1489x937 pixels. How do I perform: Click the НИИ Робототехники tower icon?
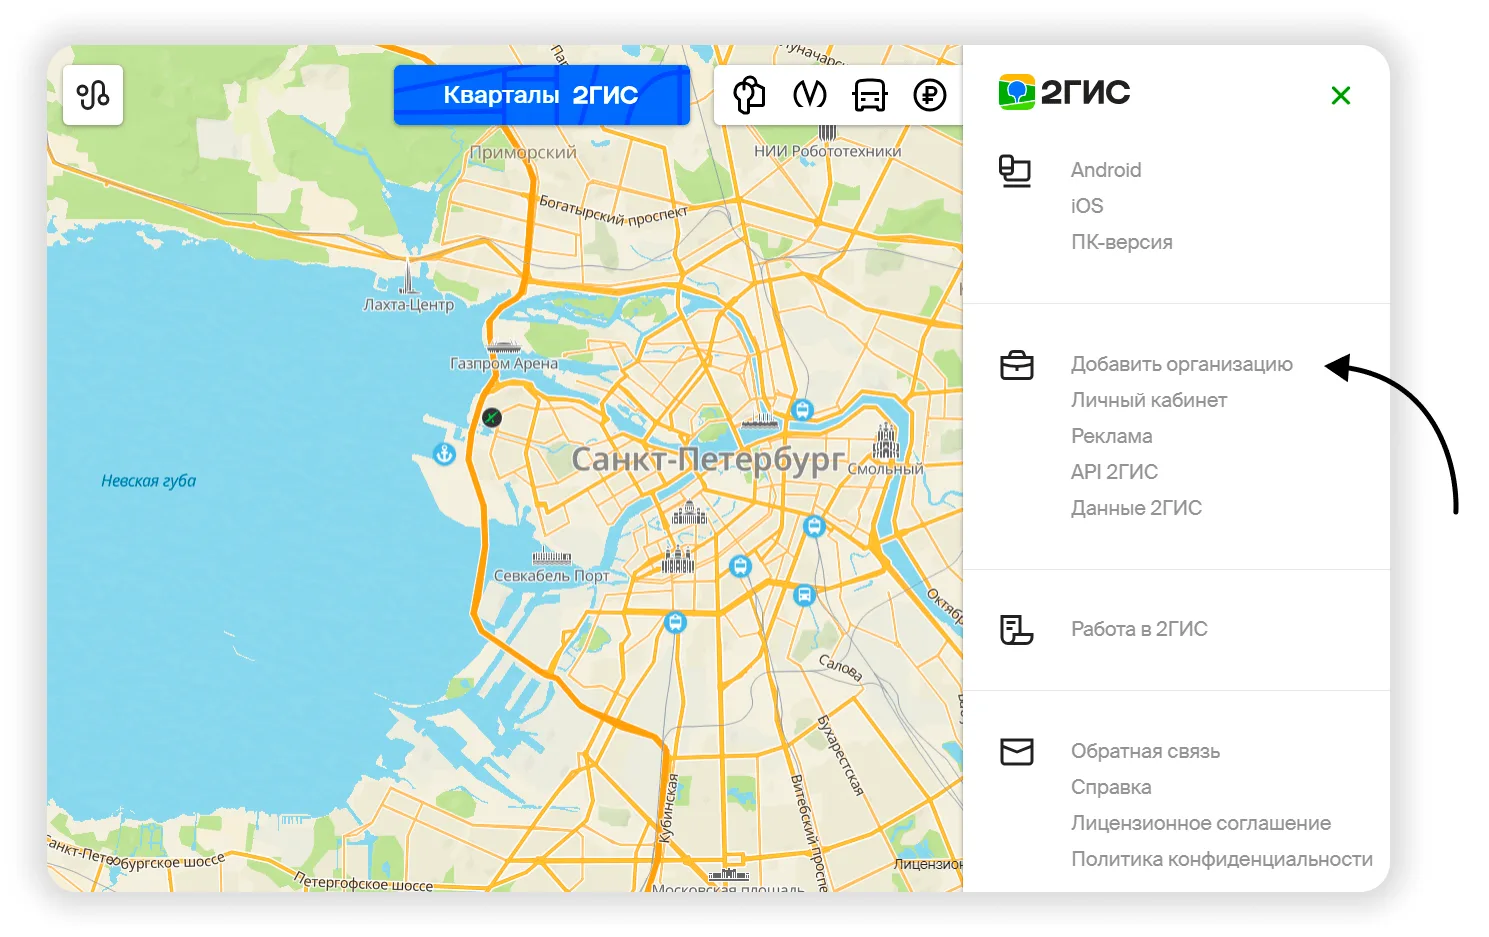click(x=827, y=133)
